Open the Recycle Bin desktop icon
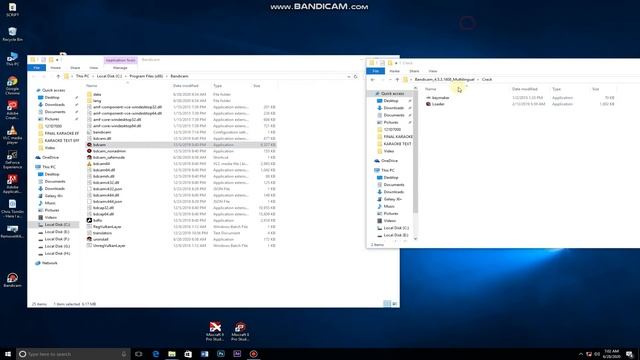 (x=12, y=34)
